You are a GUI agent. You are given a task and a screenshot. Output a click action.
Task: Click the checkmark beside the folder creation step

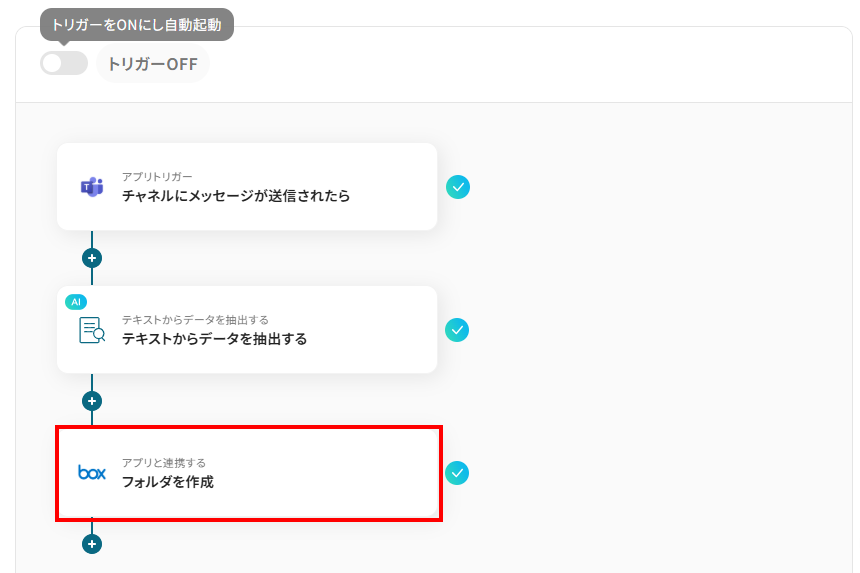pyautogui.click(x=457, y=473)
